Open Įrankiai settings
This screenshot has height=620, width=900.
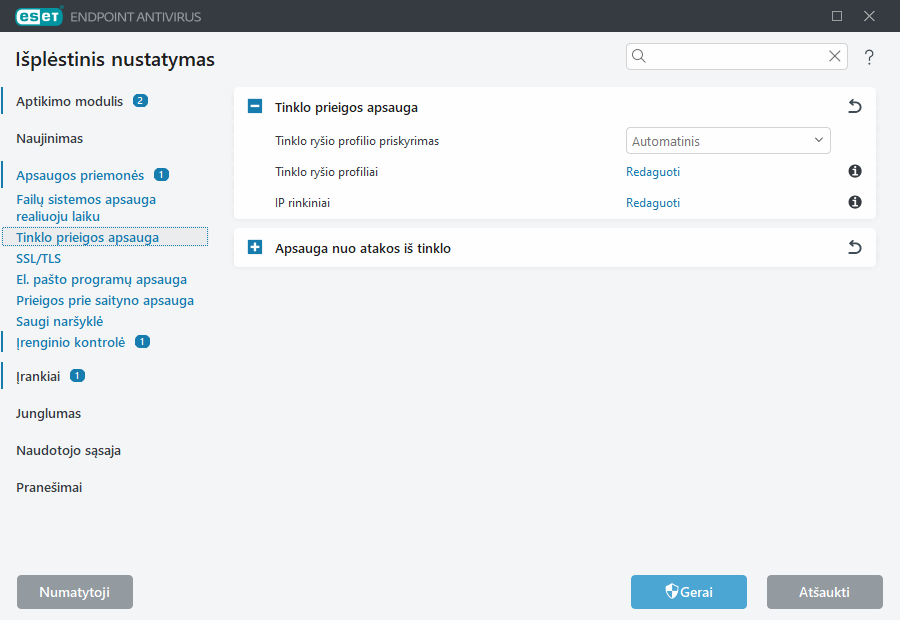(x=38, y=377)
